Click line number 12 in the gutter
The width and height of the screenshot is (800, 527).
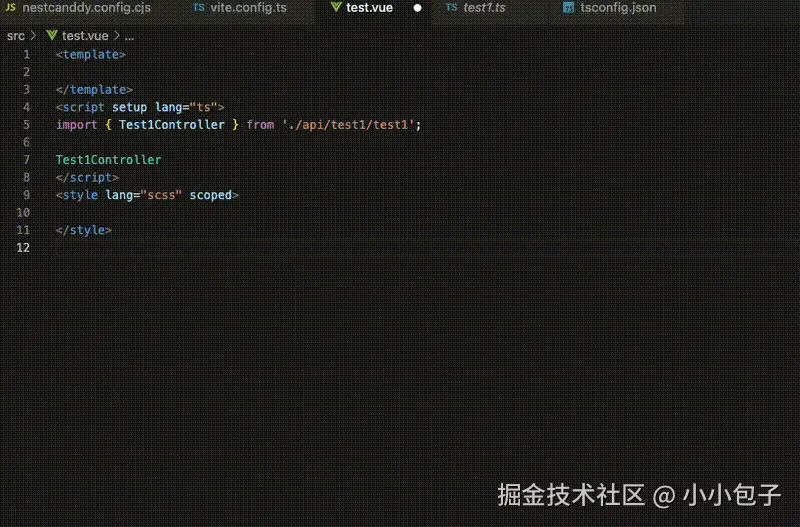point(23,248)
